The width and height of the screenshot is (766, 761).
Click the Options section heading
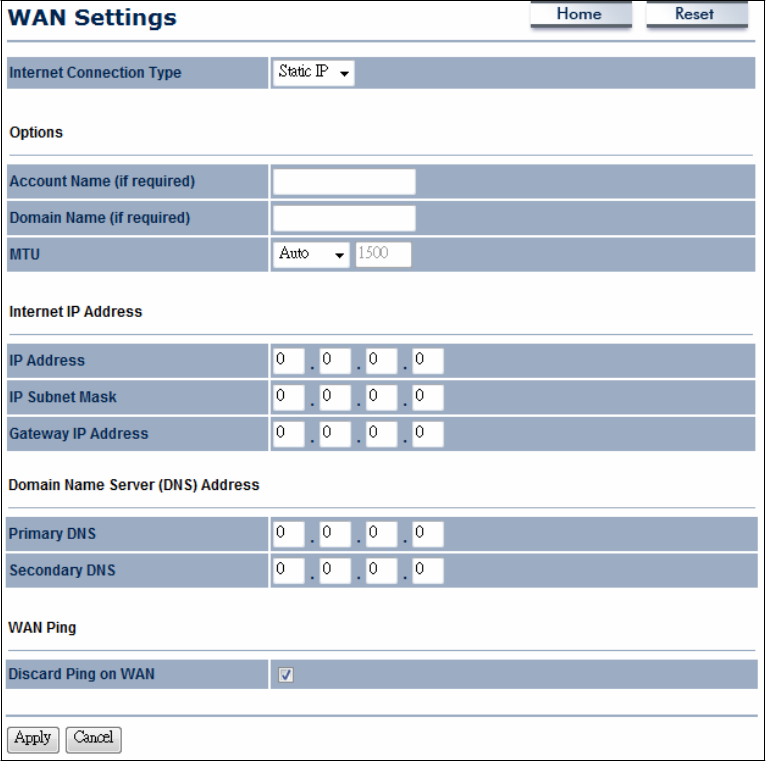click(x=36, y=133)
